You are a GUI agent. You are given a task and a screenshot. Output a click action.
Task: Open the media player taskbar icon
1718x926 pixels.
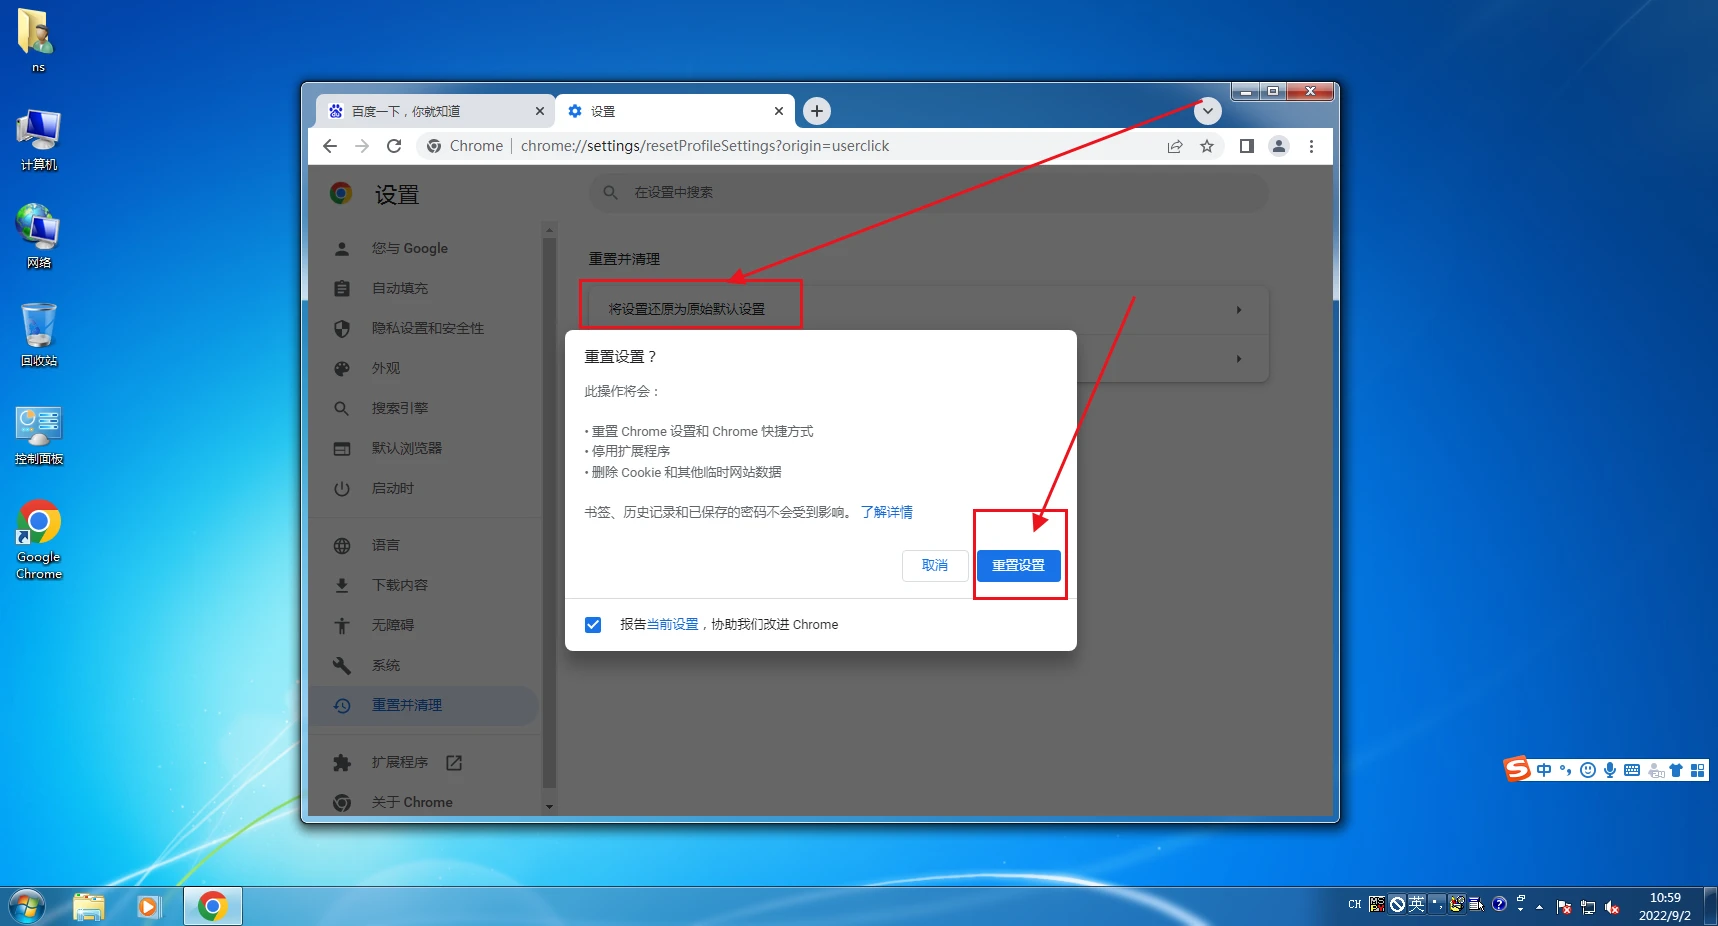[x=148, y=907]
